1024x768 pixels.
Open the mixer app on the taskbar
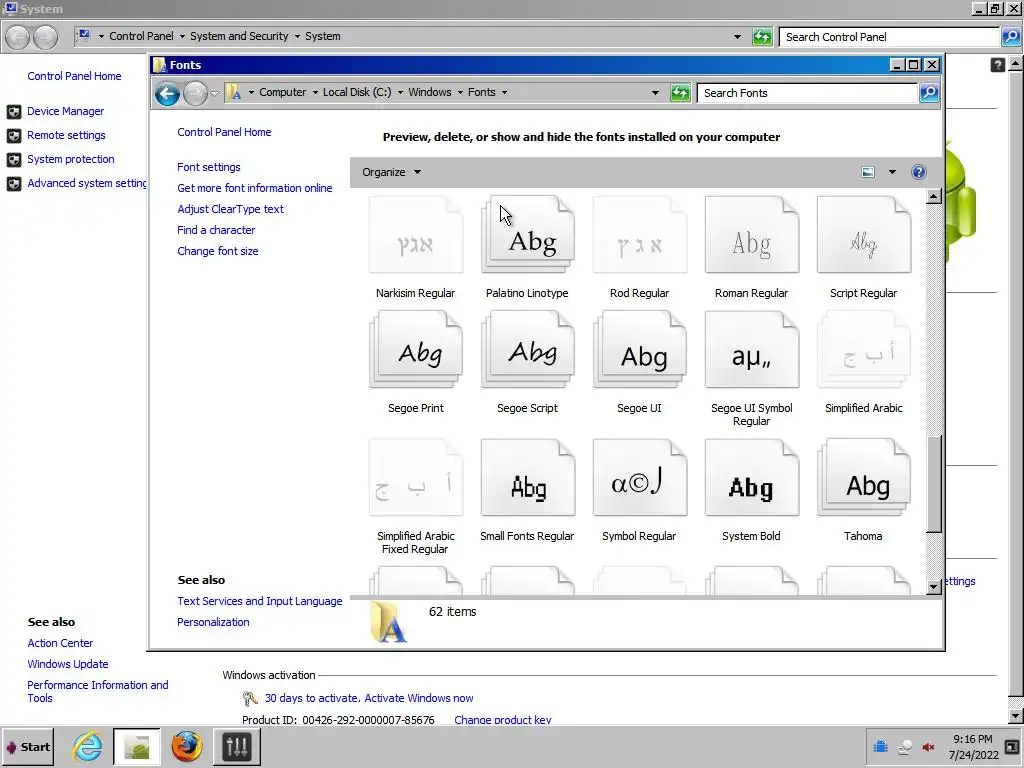[x=236, y=746]
